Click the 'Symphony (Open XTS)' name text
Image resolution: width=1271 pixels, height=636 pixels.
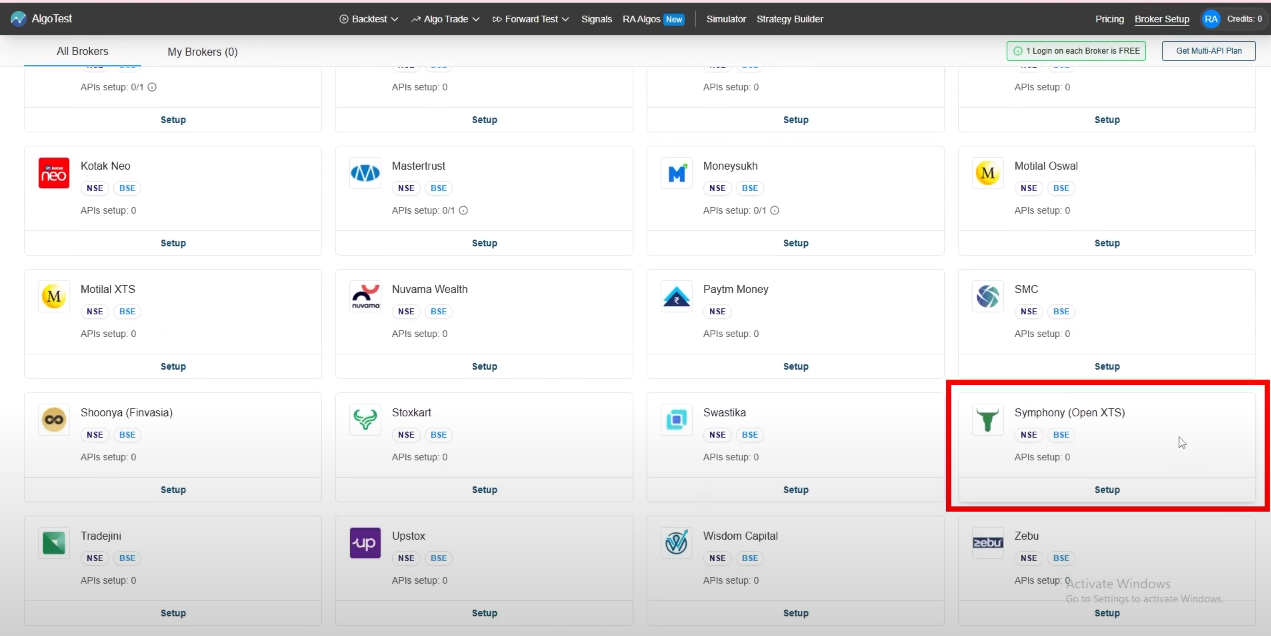click(x=1070, y=413)
